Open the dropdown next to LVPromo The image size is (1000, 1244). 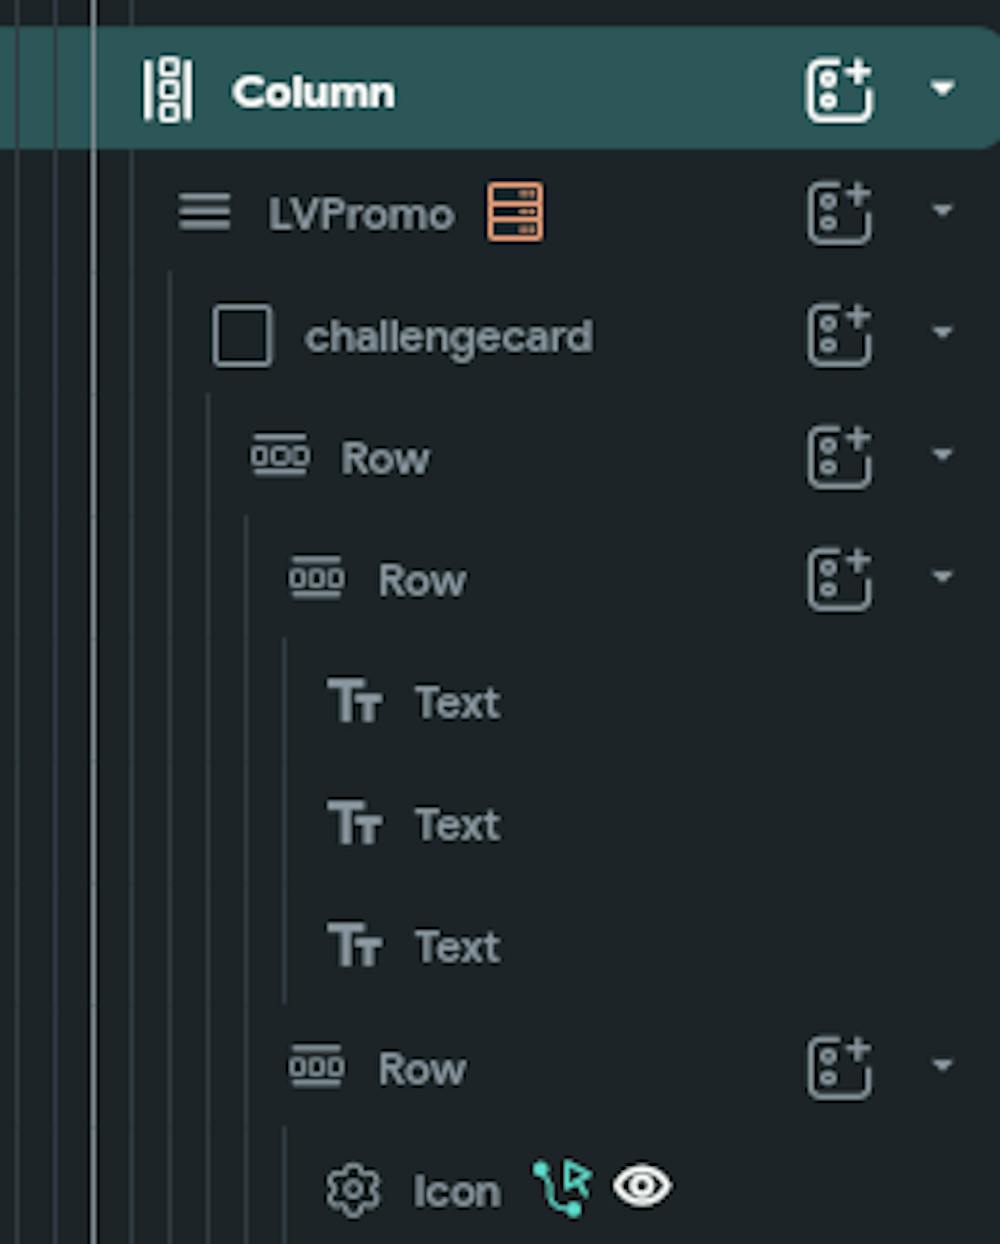[941, 212]
